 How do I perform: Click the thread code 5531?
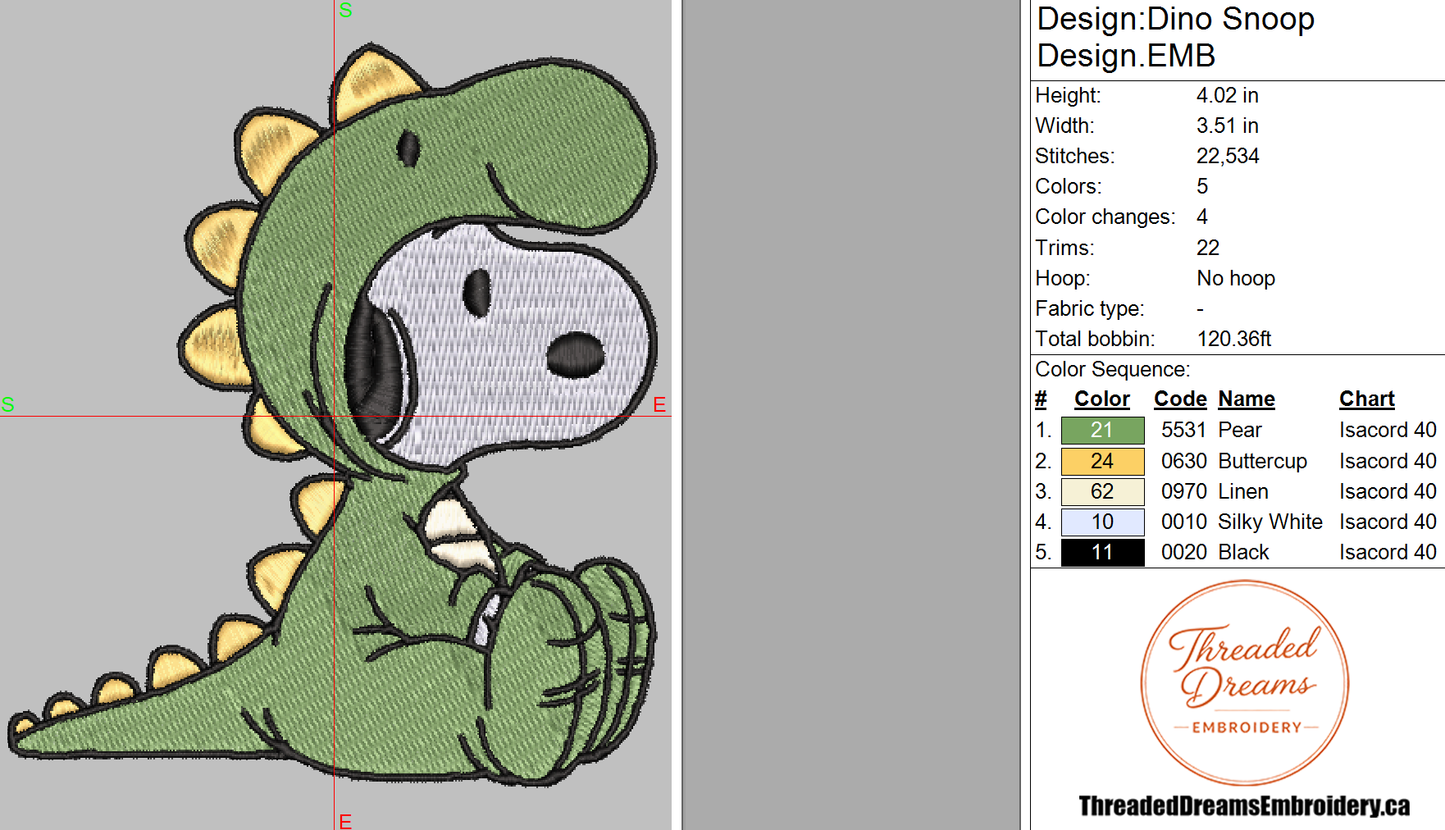(1184, 430)
